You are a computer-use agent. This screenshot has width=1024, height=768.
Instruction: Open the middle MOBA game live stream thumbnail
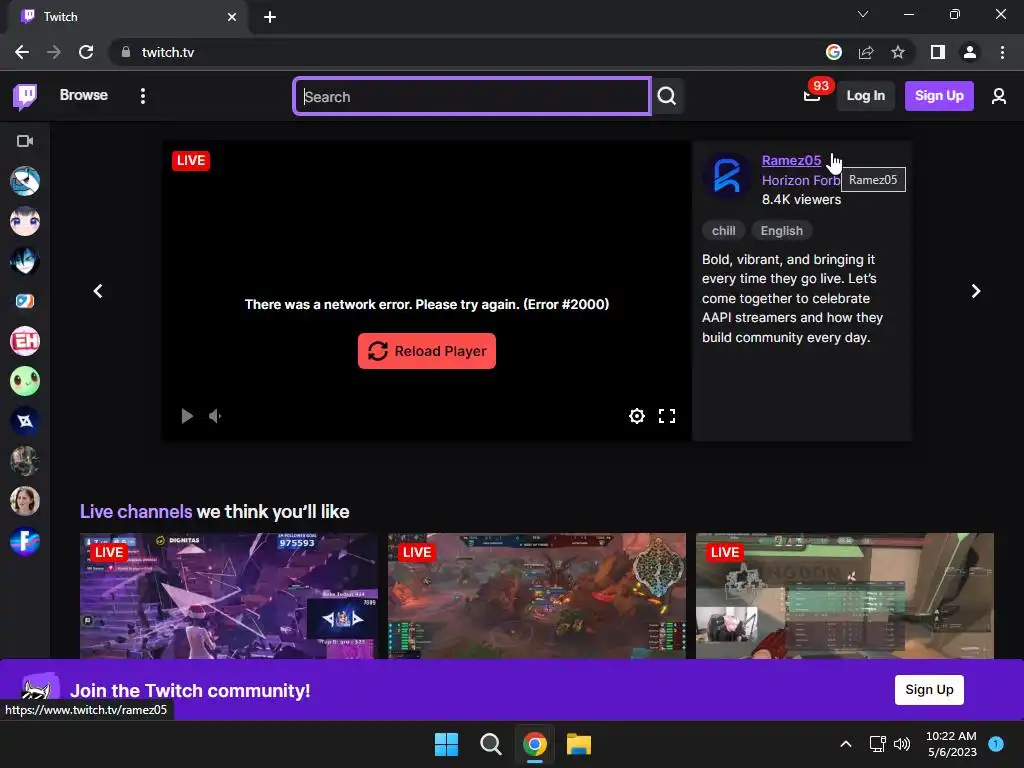tap(537, 596)
